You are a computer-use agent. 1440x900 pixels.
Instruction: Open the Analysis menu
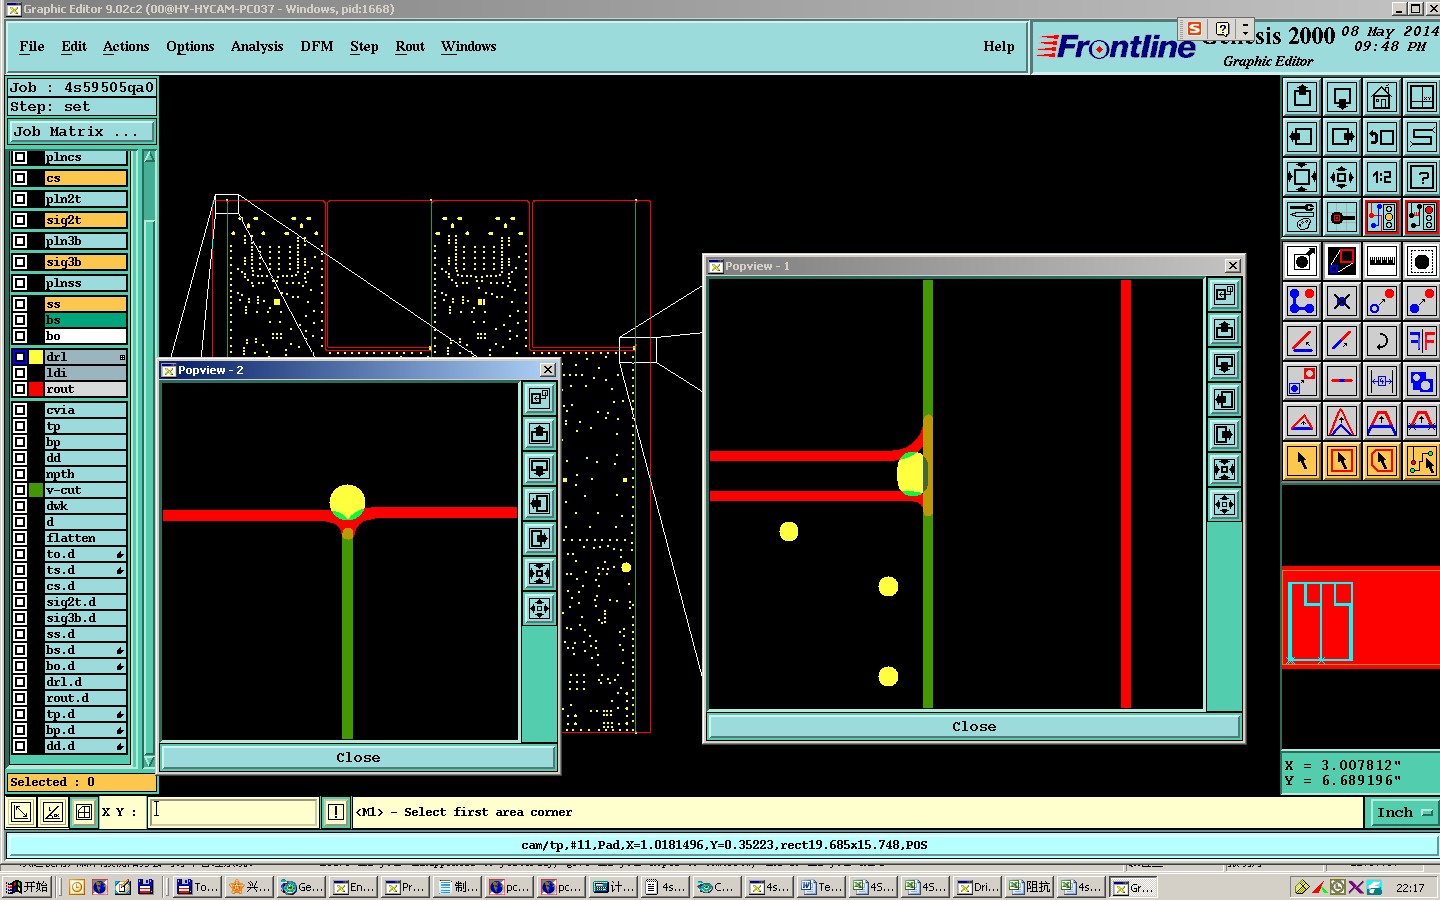click(257, 46)
